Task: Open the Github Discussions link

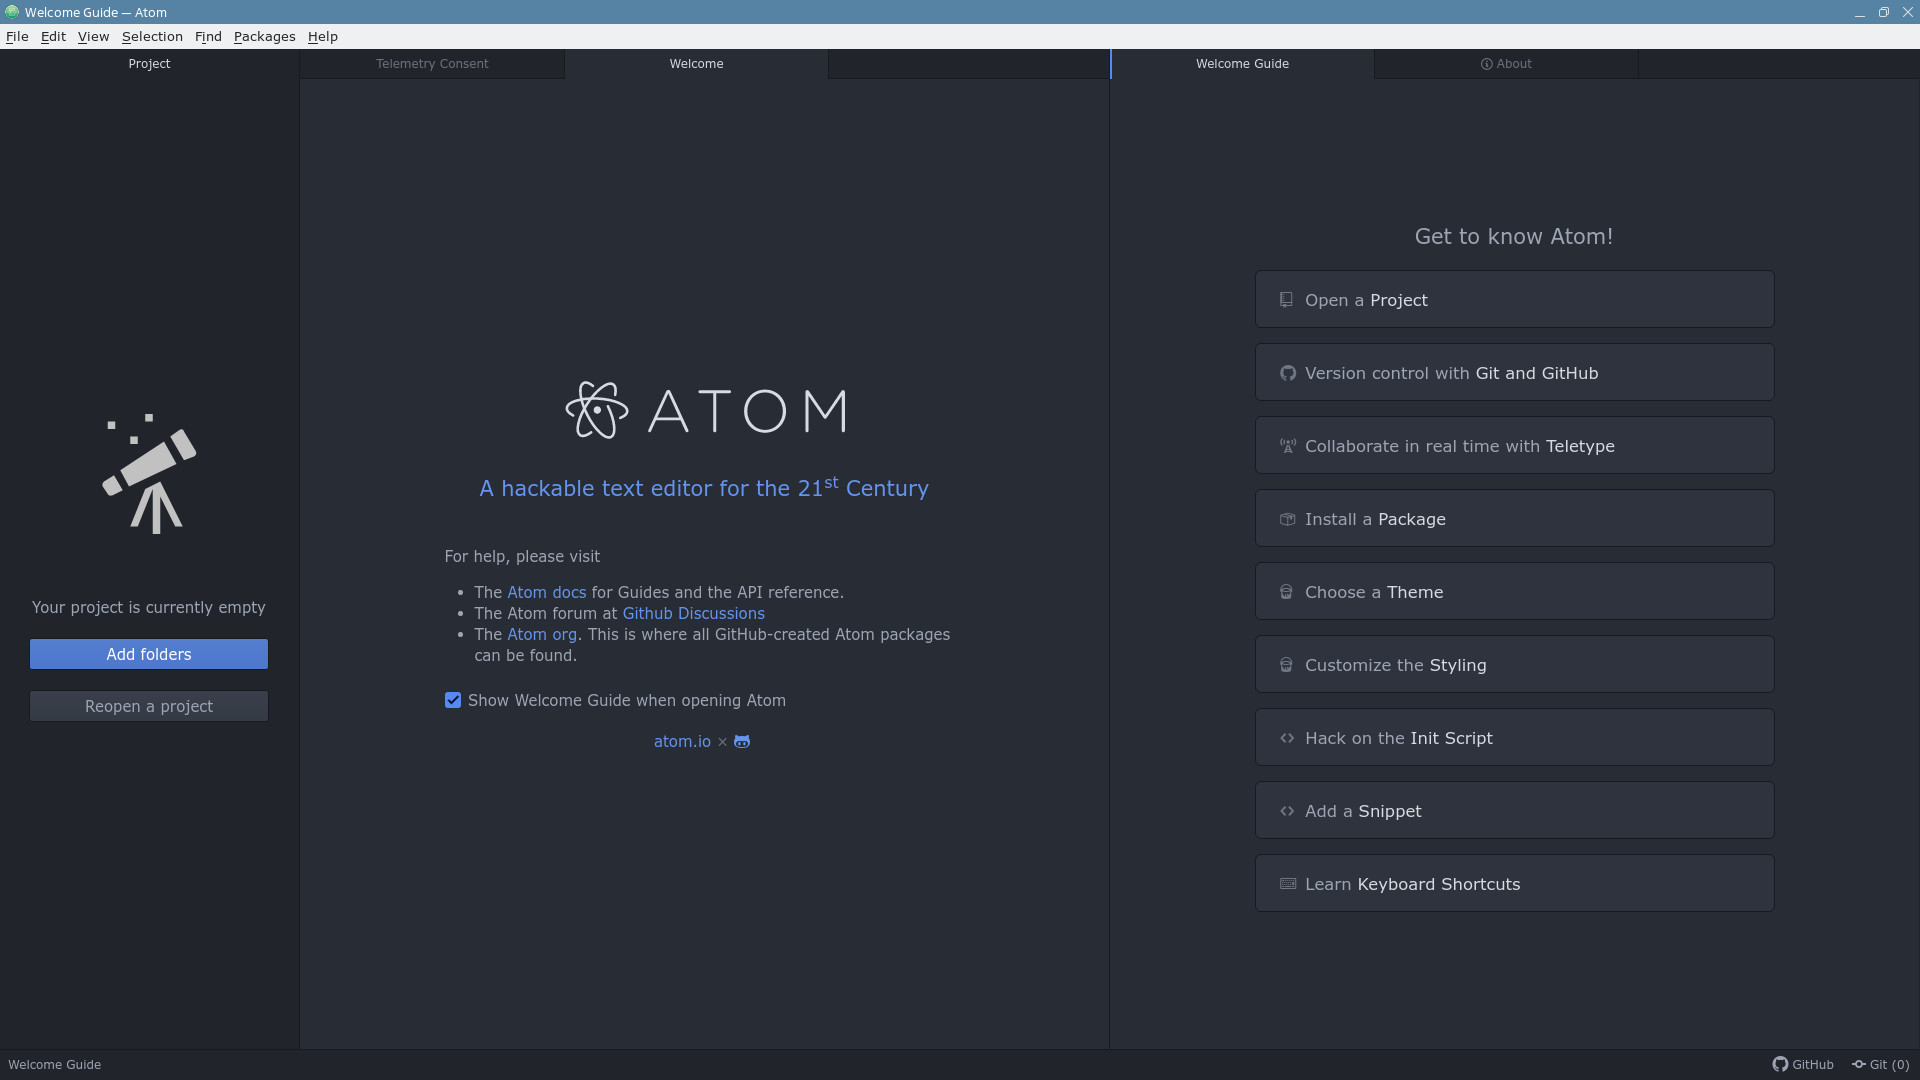Action: (x=693, y=613)
